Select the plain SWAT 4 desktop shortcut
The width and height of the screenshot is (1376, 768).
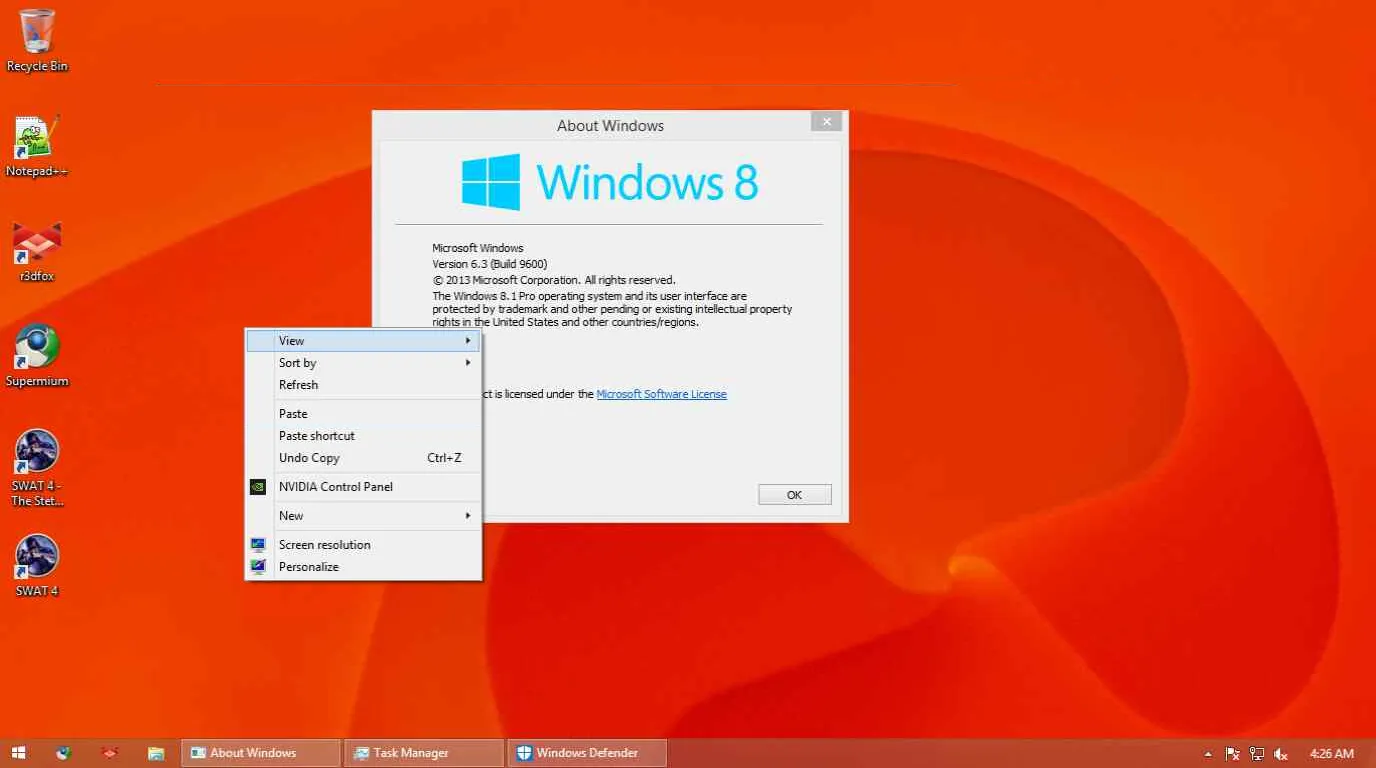(37, 566)
